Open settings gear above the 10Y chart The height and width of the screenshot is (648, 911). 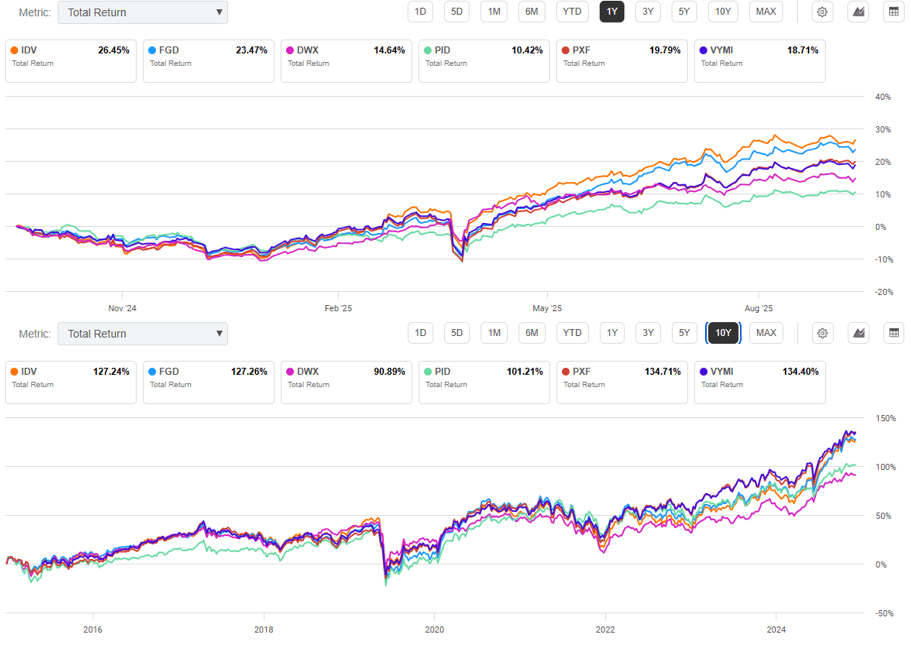pyautogui.click(x=822, y=333)
